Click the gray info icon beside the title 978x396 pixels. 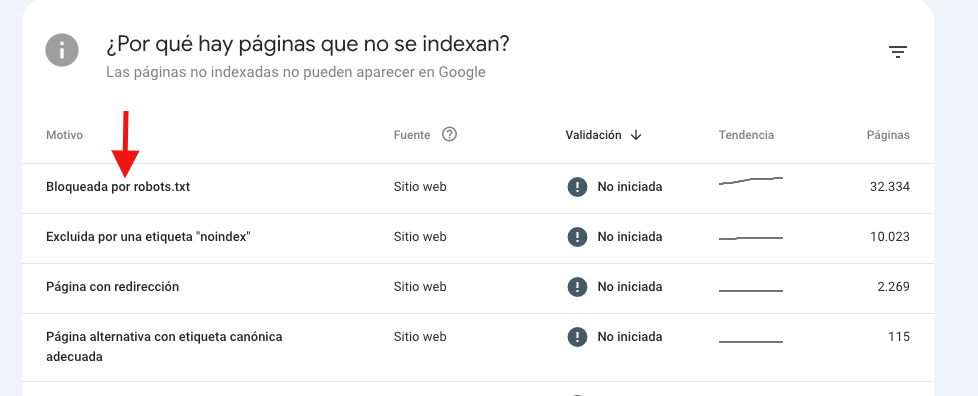click(x=62, y=50)
